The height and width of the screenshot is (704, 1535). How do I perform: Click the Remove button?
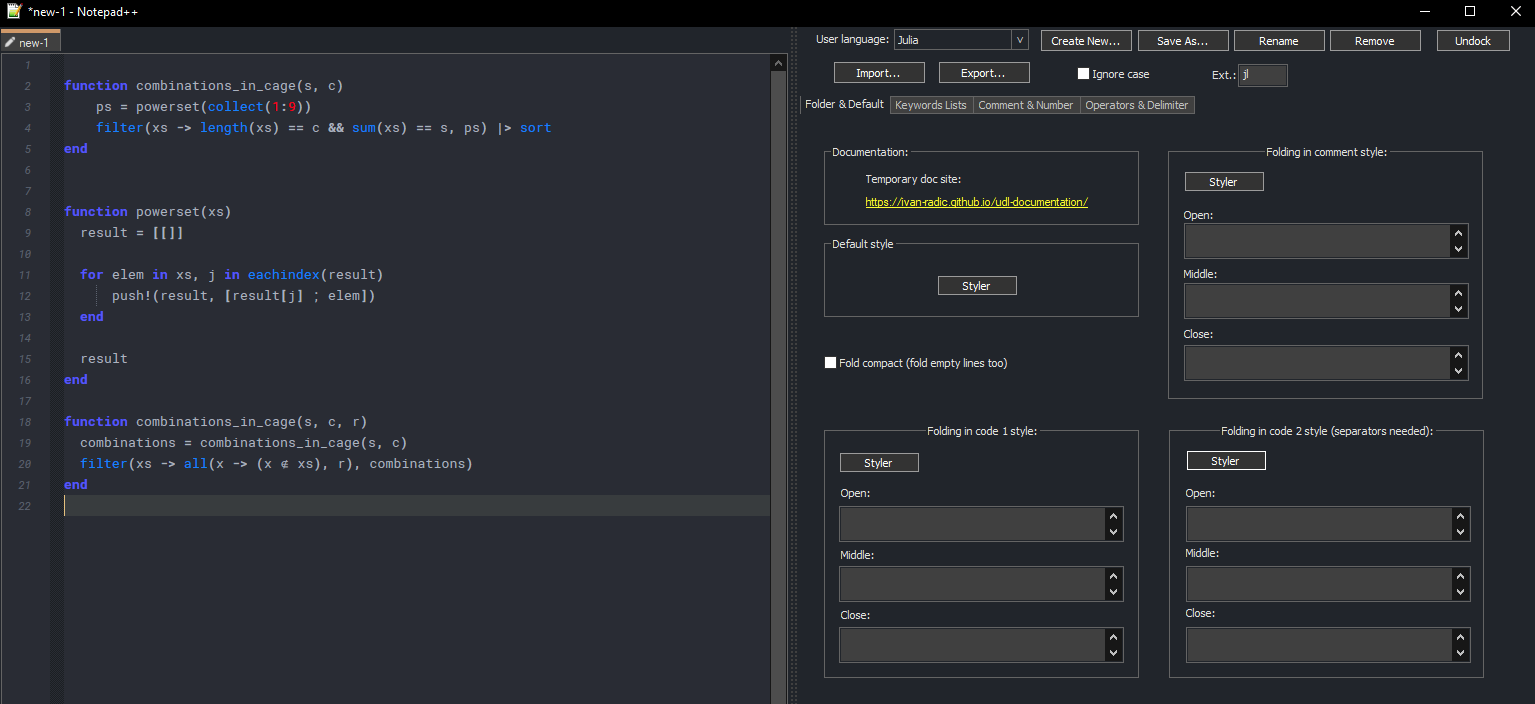1375,41
